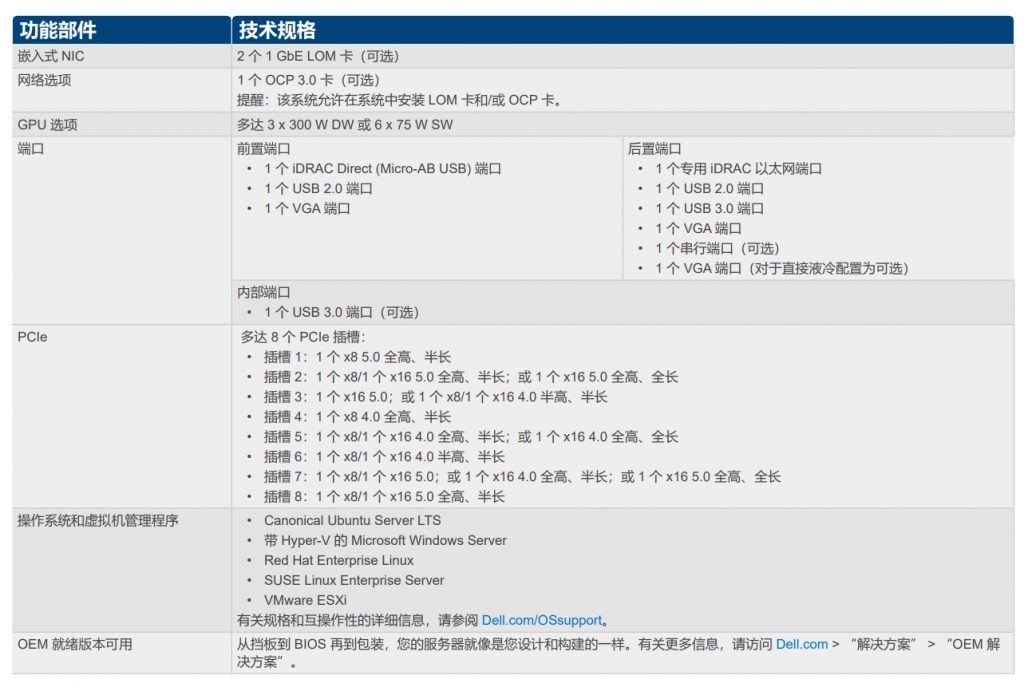The width and height of the screenshot is (1024, 687).
Task: Click the PCIe row label
Action: (32, 337)
